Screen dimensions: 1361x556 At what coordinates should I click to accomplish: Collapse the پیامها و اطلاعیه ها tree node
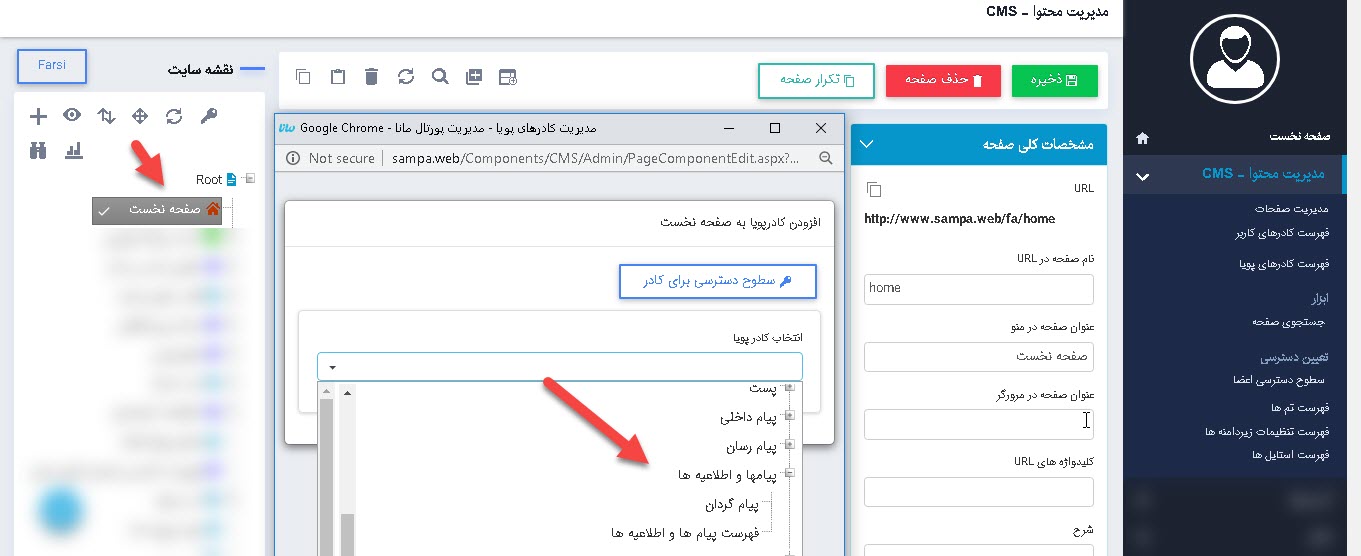(789, 474)
